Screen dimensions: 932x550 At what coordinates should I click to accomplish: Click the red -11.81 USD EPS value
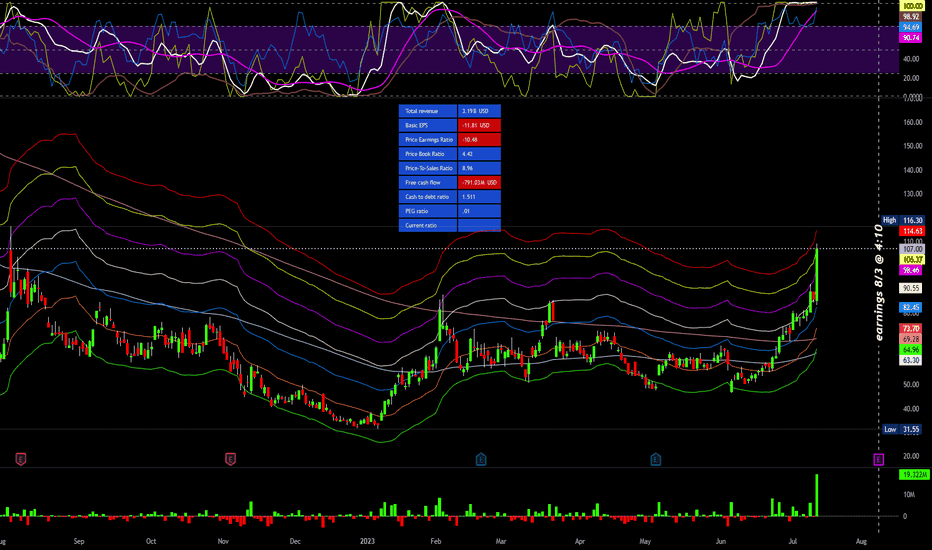point(479,125)
